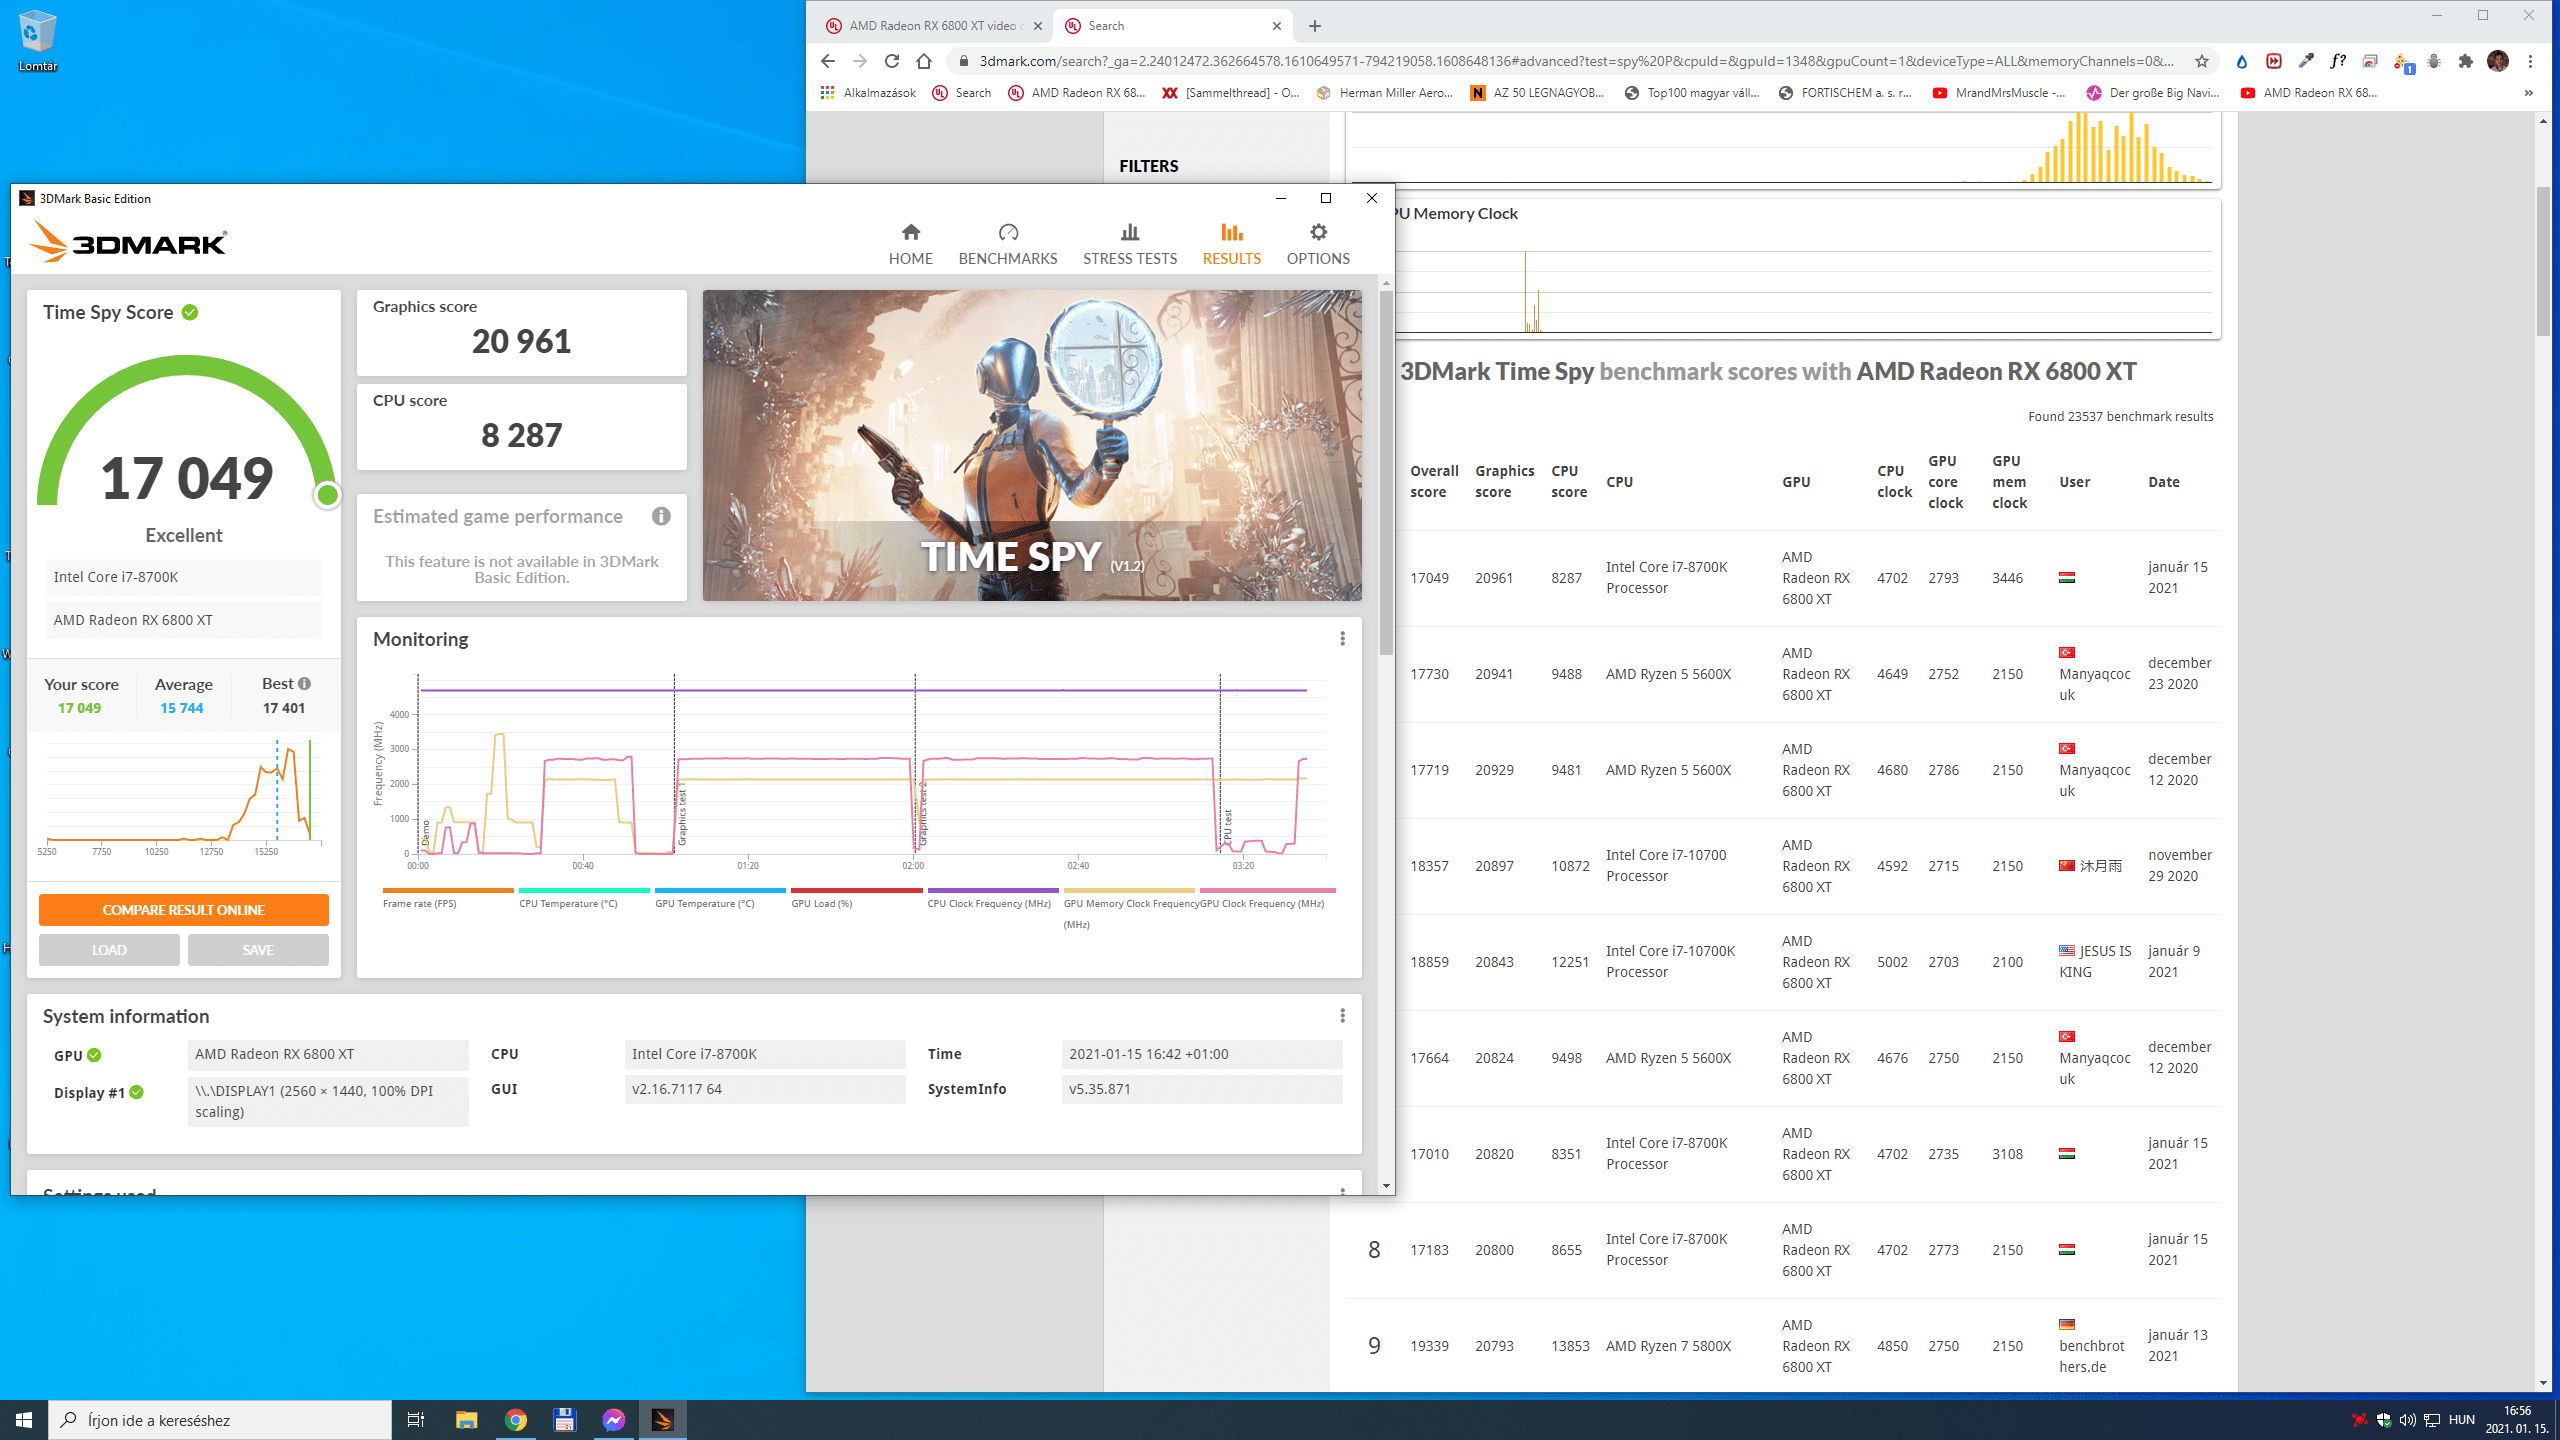The image size is (2560, 1440).
Task: Click the 3DMark logo
Action: pos(128,242)
